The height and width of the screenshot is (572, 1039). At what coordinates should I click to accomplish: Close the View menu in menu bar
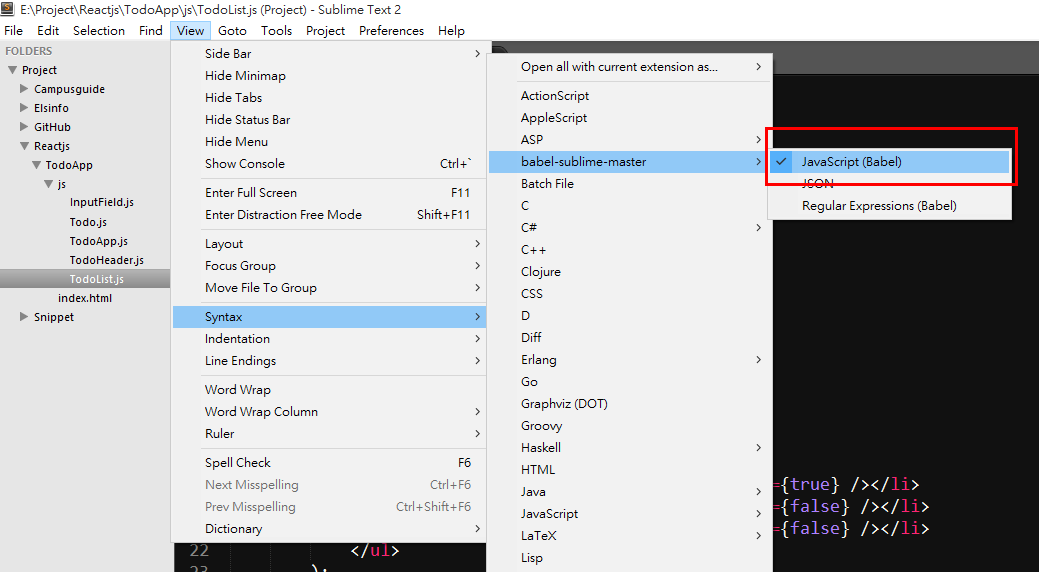tap(190, 30)
